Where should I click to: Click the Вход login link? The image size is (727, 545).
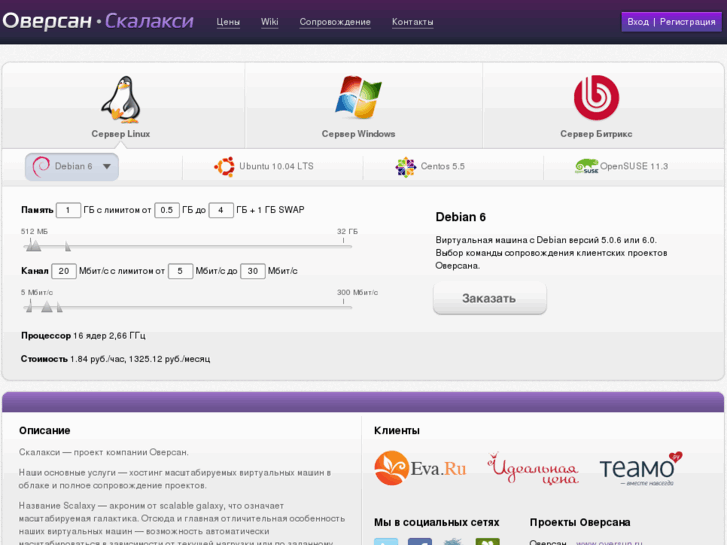638,22
